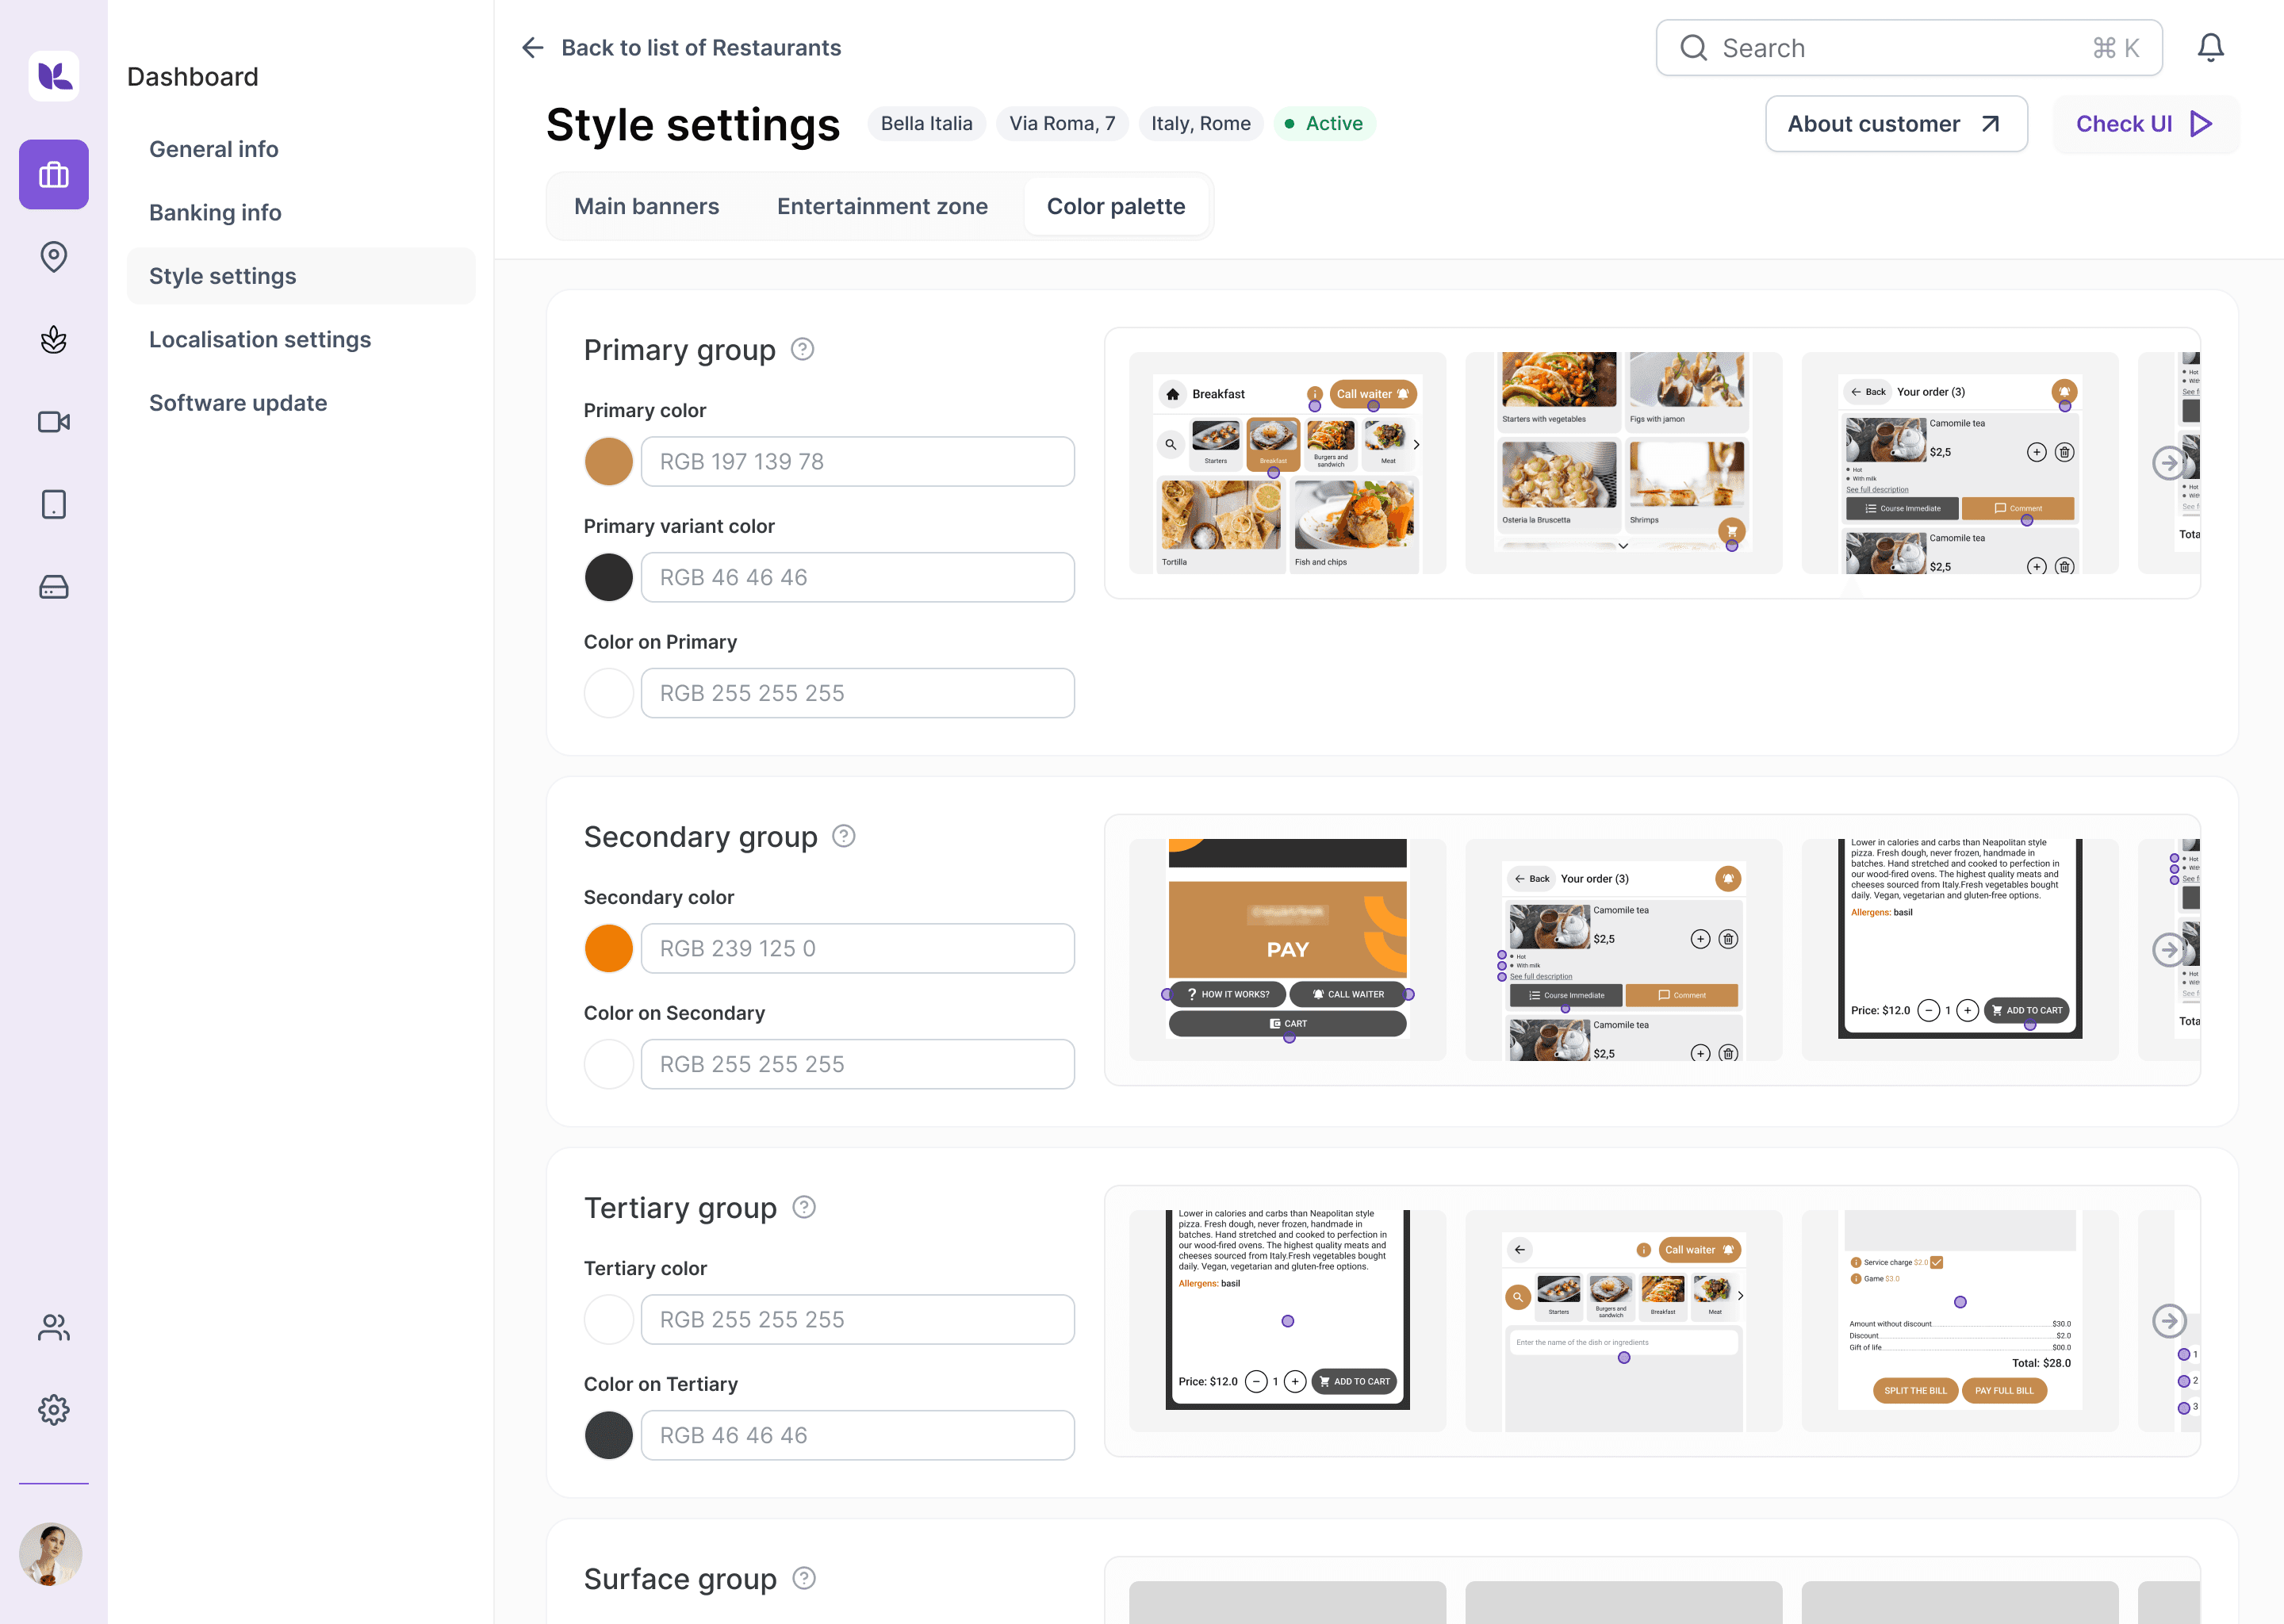Open the briefcase restaurants sidebar icon
Image resolution: width=2284 pixels, height=1624 pixels.
click(54, 175)
